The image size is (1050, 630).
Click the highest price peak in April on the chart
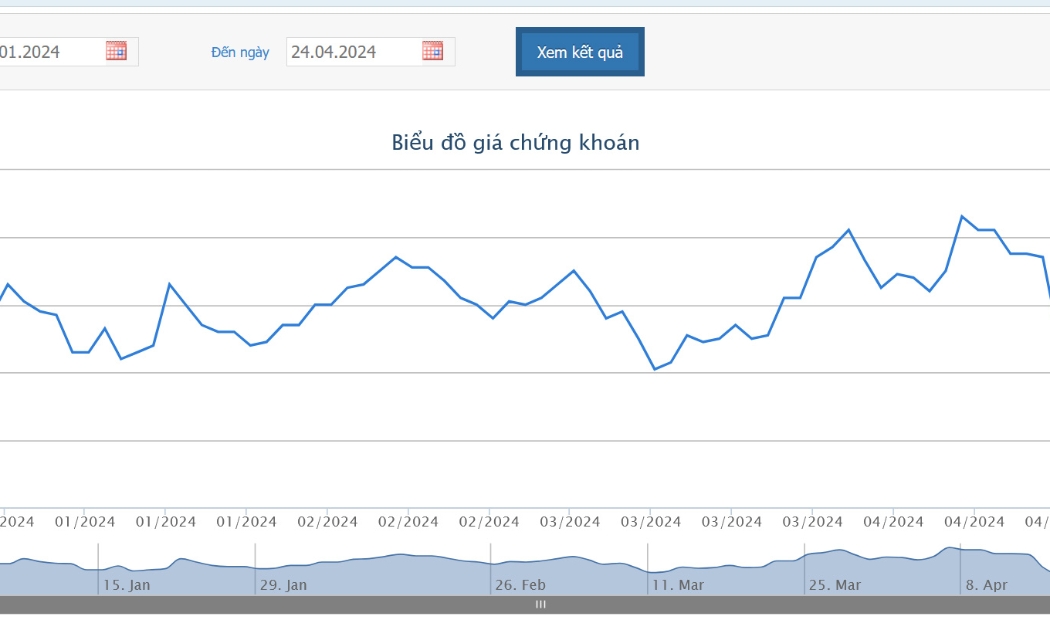pos(962,216)
